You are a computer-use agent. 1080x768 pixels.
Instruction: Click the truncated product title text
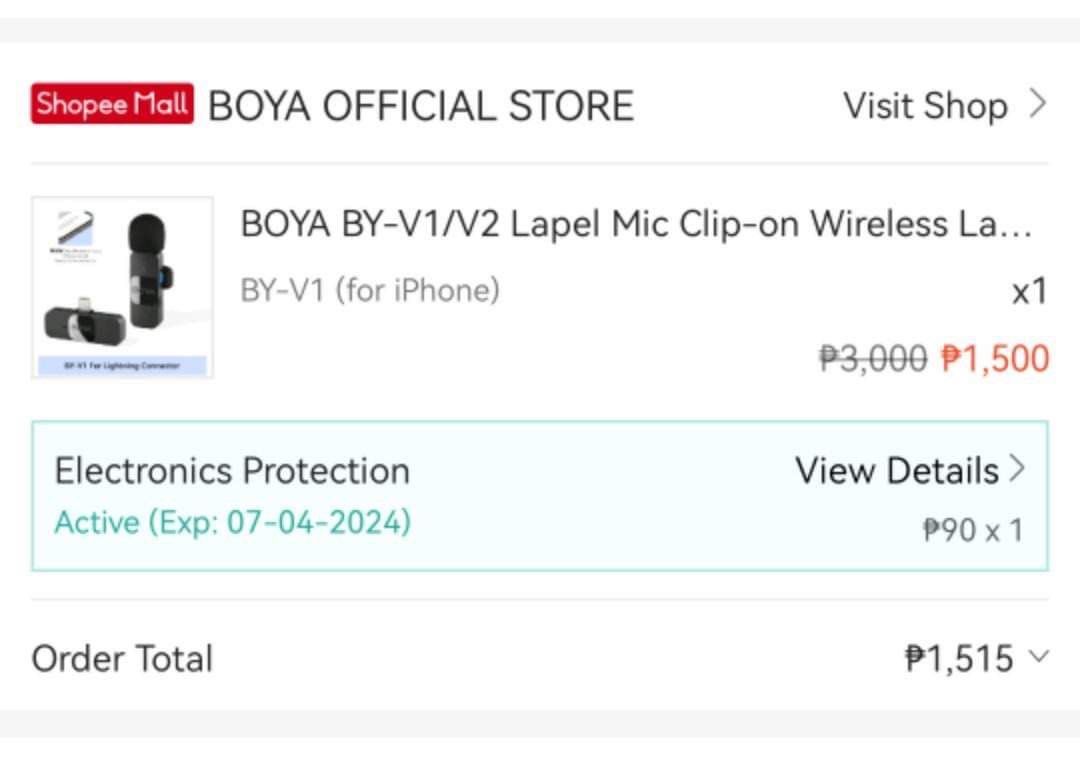tap(640, 223)
